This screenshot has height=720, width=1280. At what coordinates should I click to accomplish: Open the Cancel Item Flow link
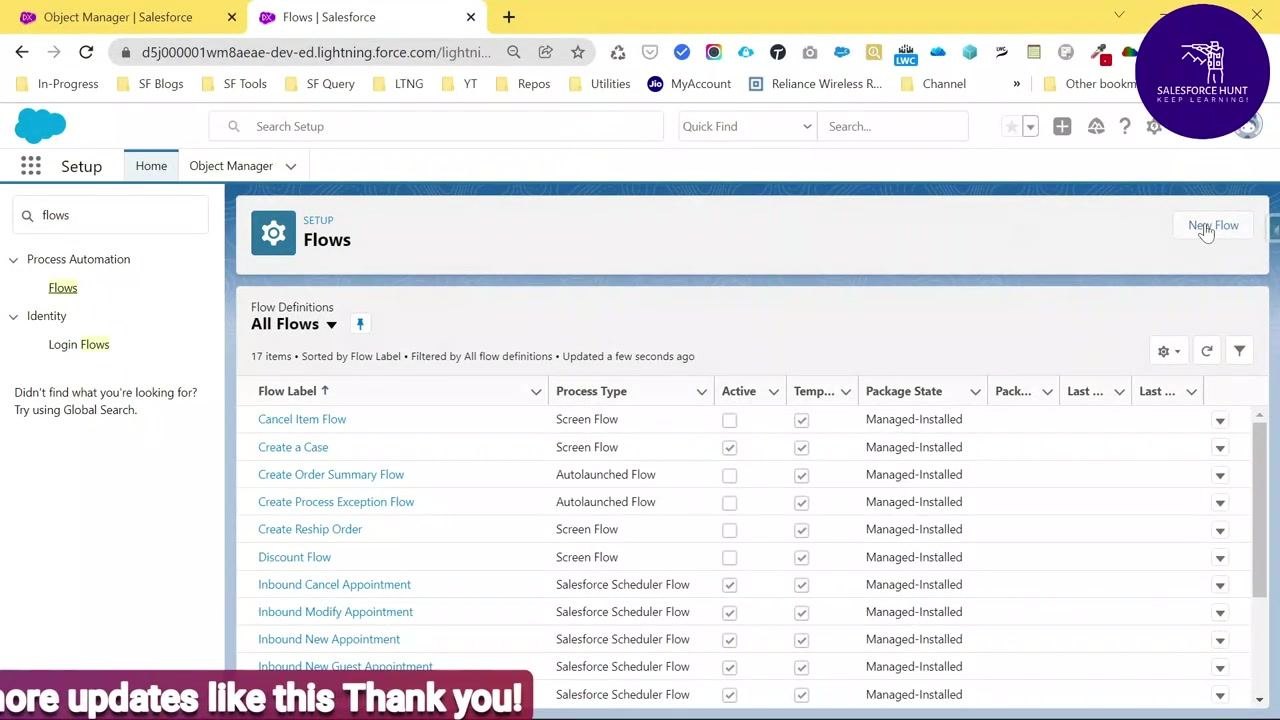tap(302, 419)
